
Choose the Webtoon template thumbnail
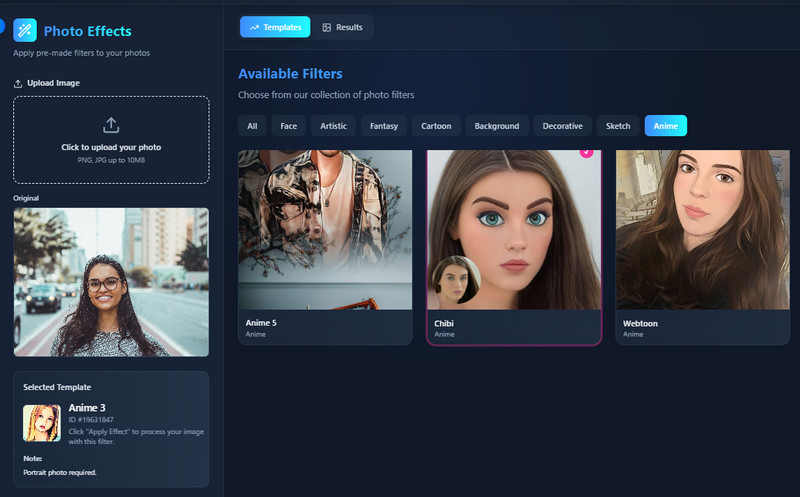pyautogui.click(x=703, y=230)
